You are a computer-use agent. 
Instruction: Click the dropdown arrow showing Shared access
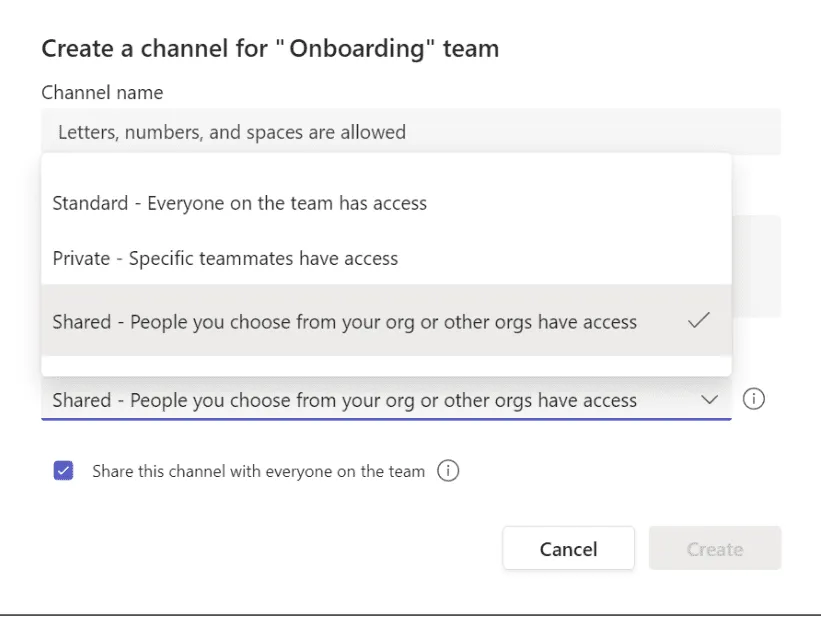[710, 399]
